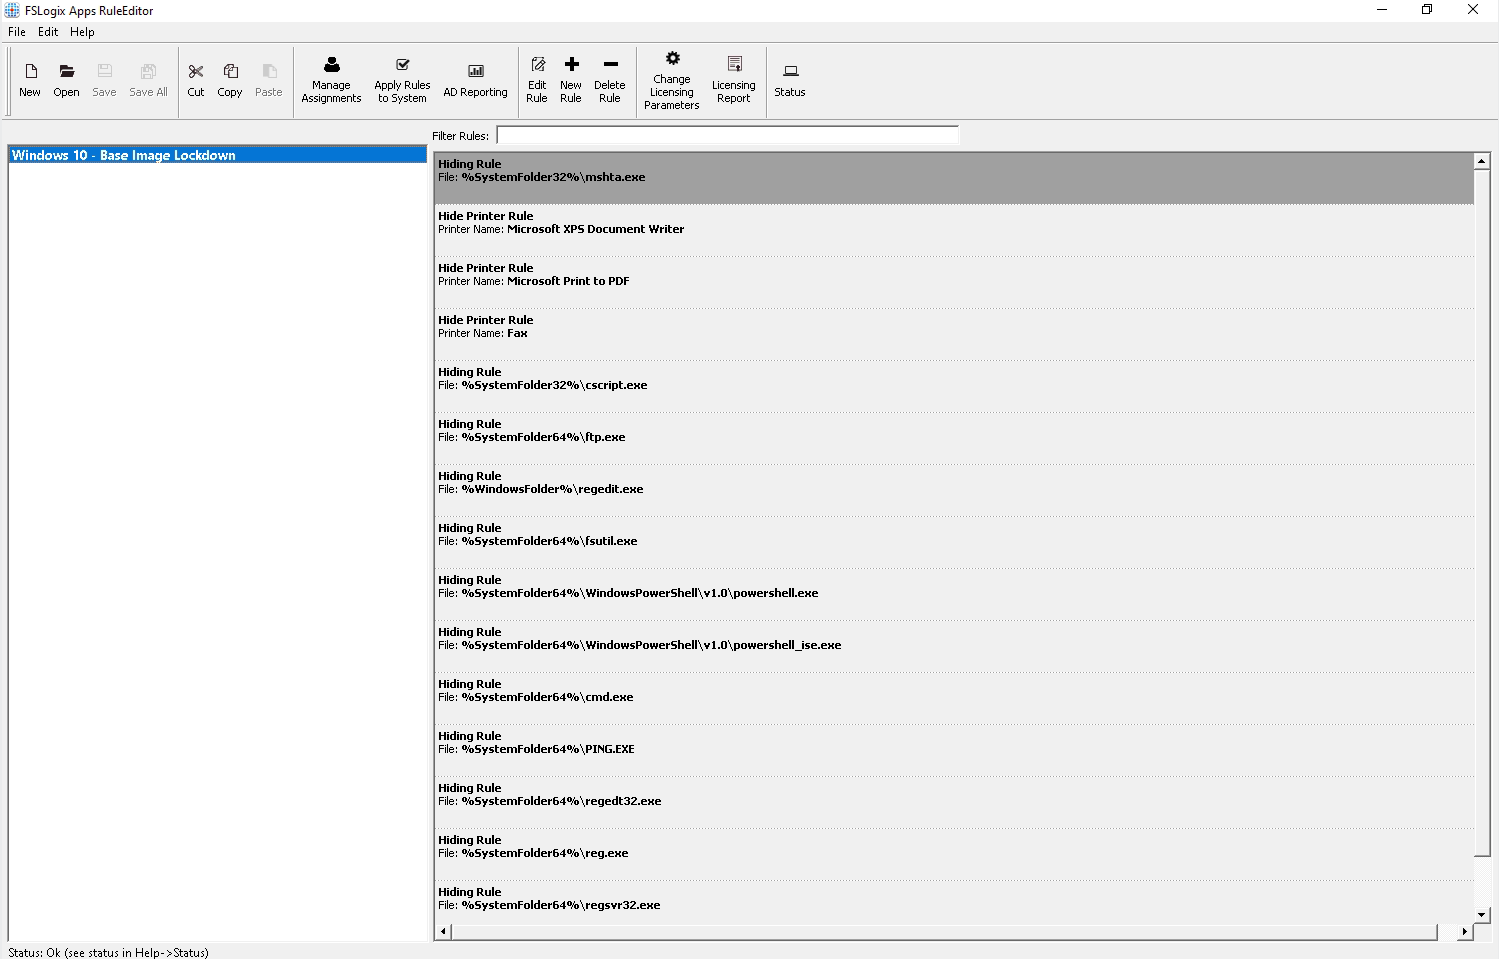
Task: Add a New Rule with plus icon
Action: pos(571,80)
